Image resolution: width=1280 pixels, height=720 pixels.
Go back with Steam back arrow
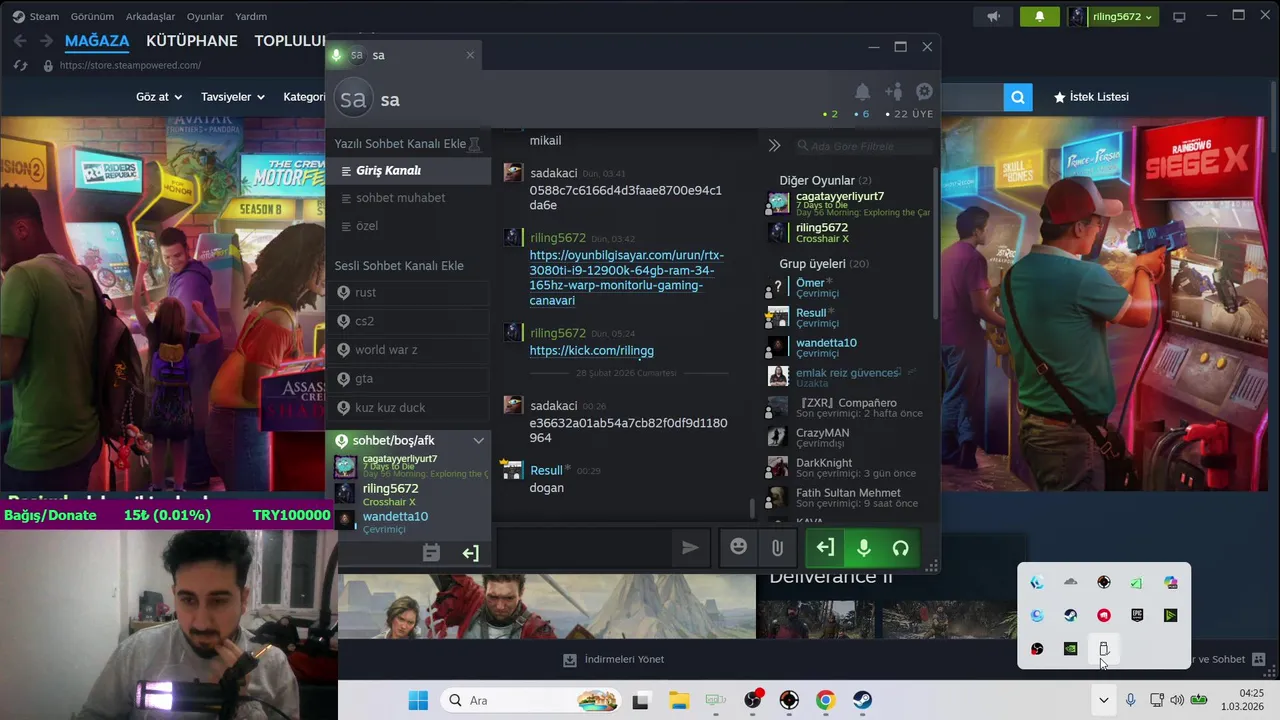click(20, 41)
